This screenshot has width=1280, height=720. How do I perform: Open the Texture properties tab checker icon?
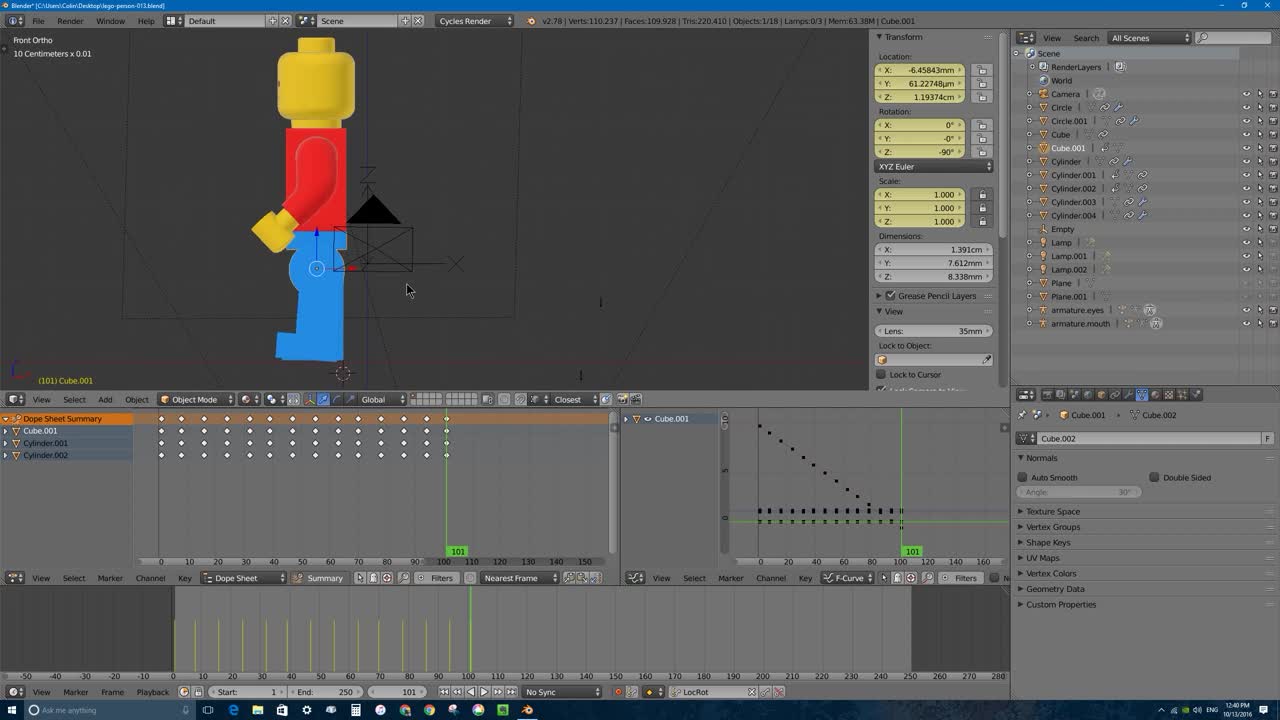pyautogui.click(x=1168, y=395)
